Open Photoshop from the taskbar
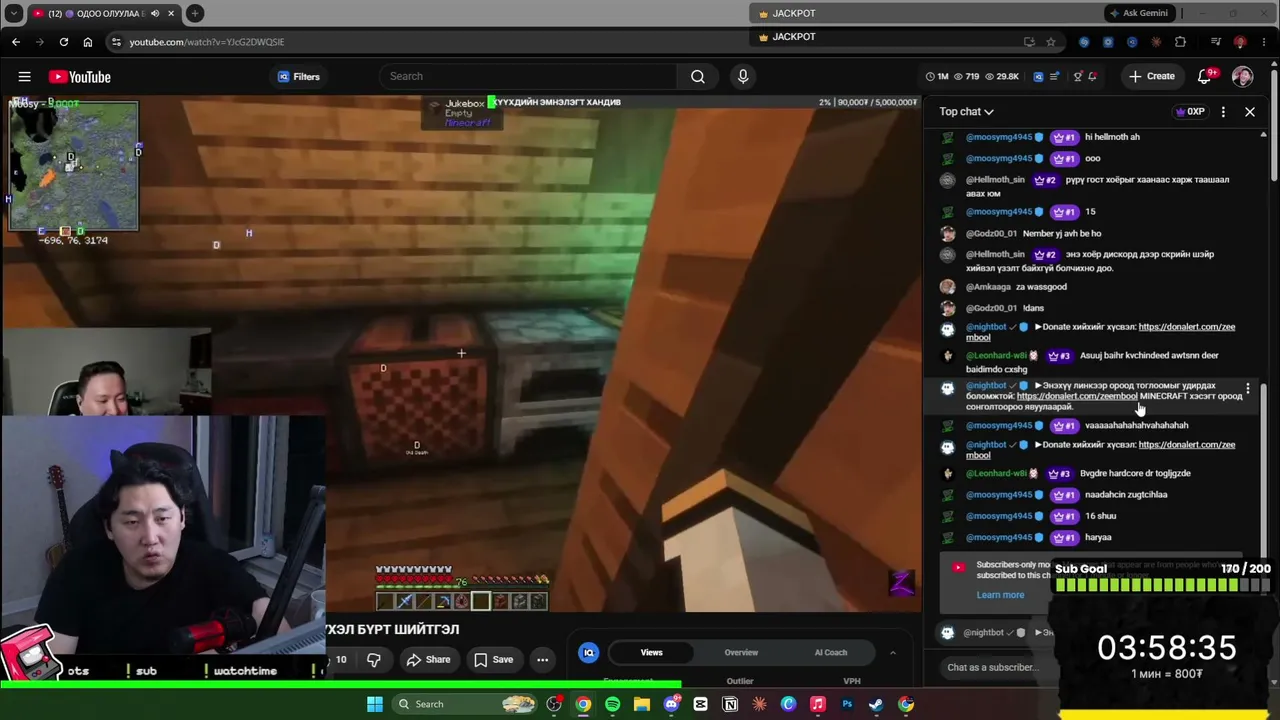1280x720 pixels. point(847,704)
